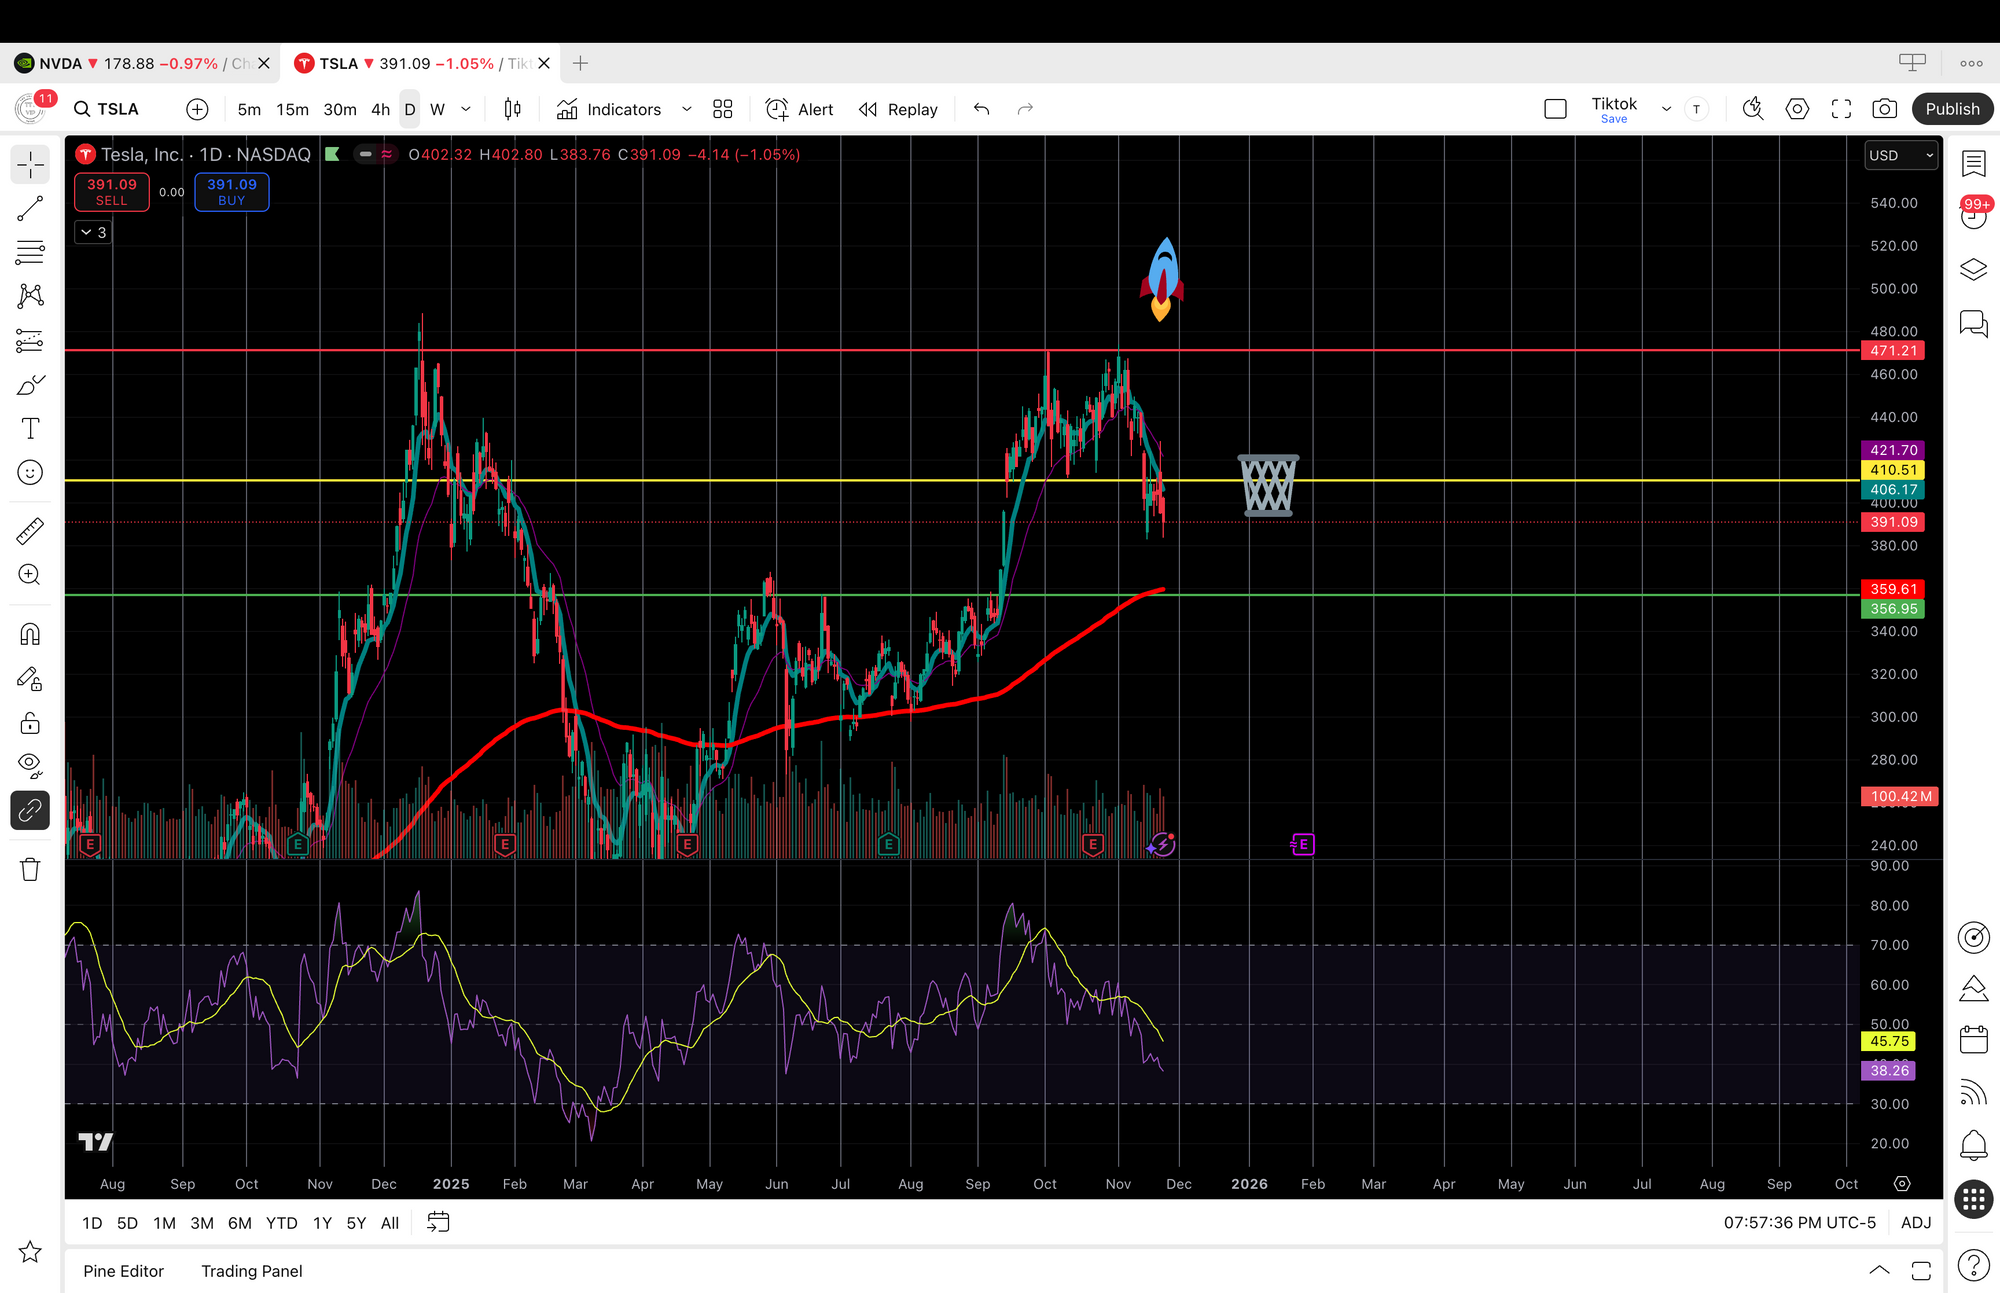Select the trend line drawing tool

(30, 208)
